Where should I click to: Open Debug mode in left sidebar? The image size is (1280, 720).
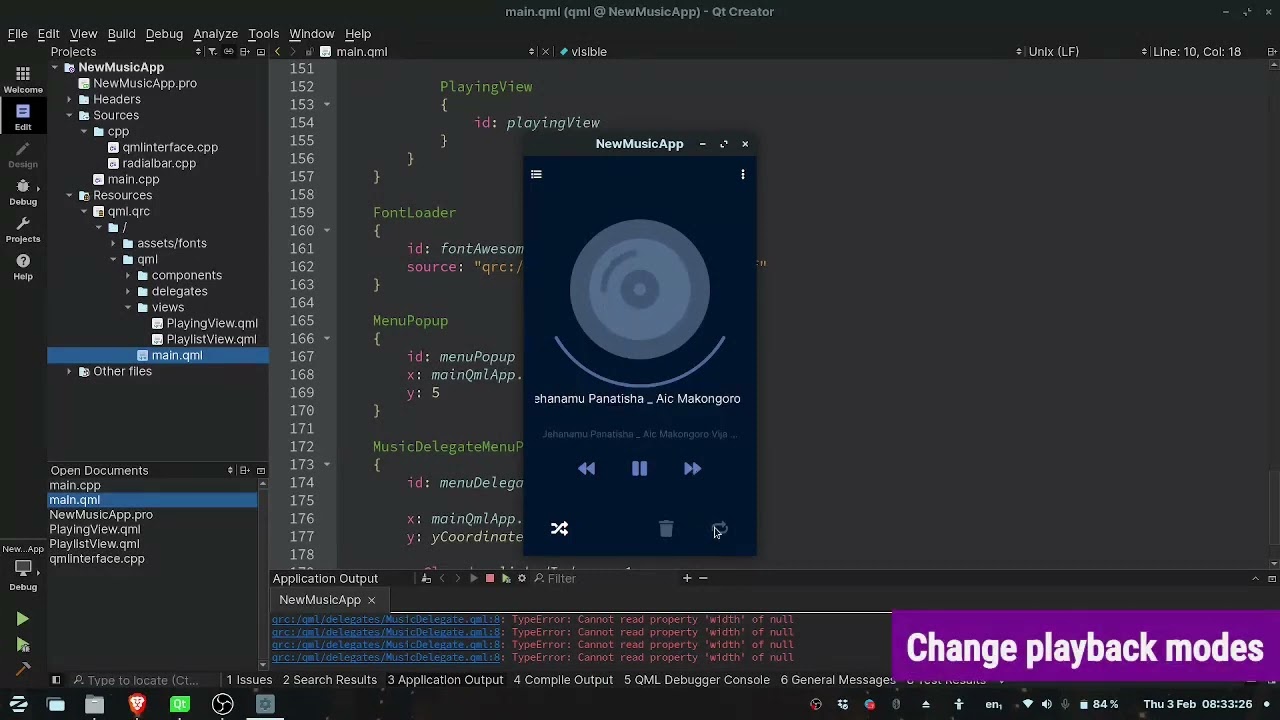point(23,191)
